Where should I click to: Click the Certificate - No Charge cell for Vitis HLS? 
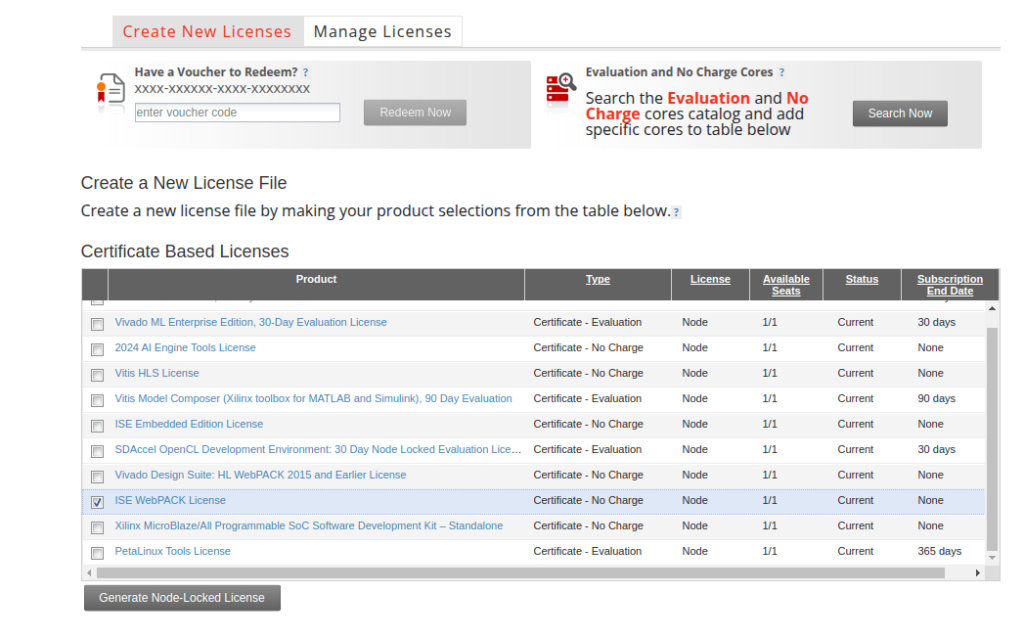click(588, 373)
